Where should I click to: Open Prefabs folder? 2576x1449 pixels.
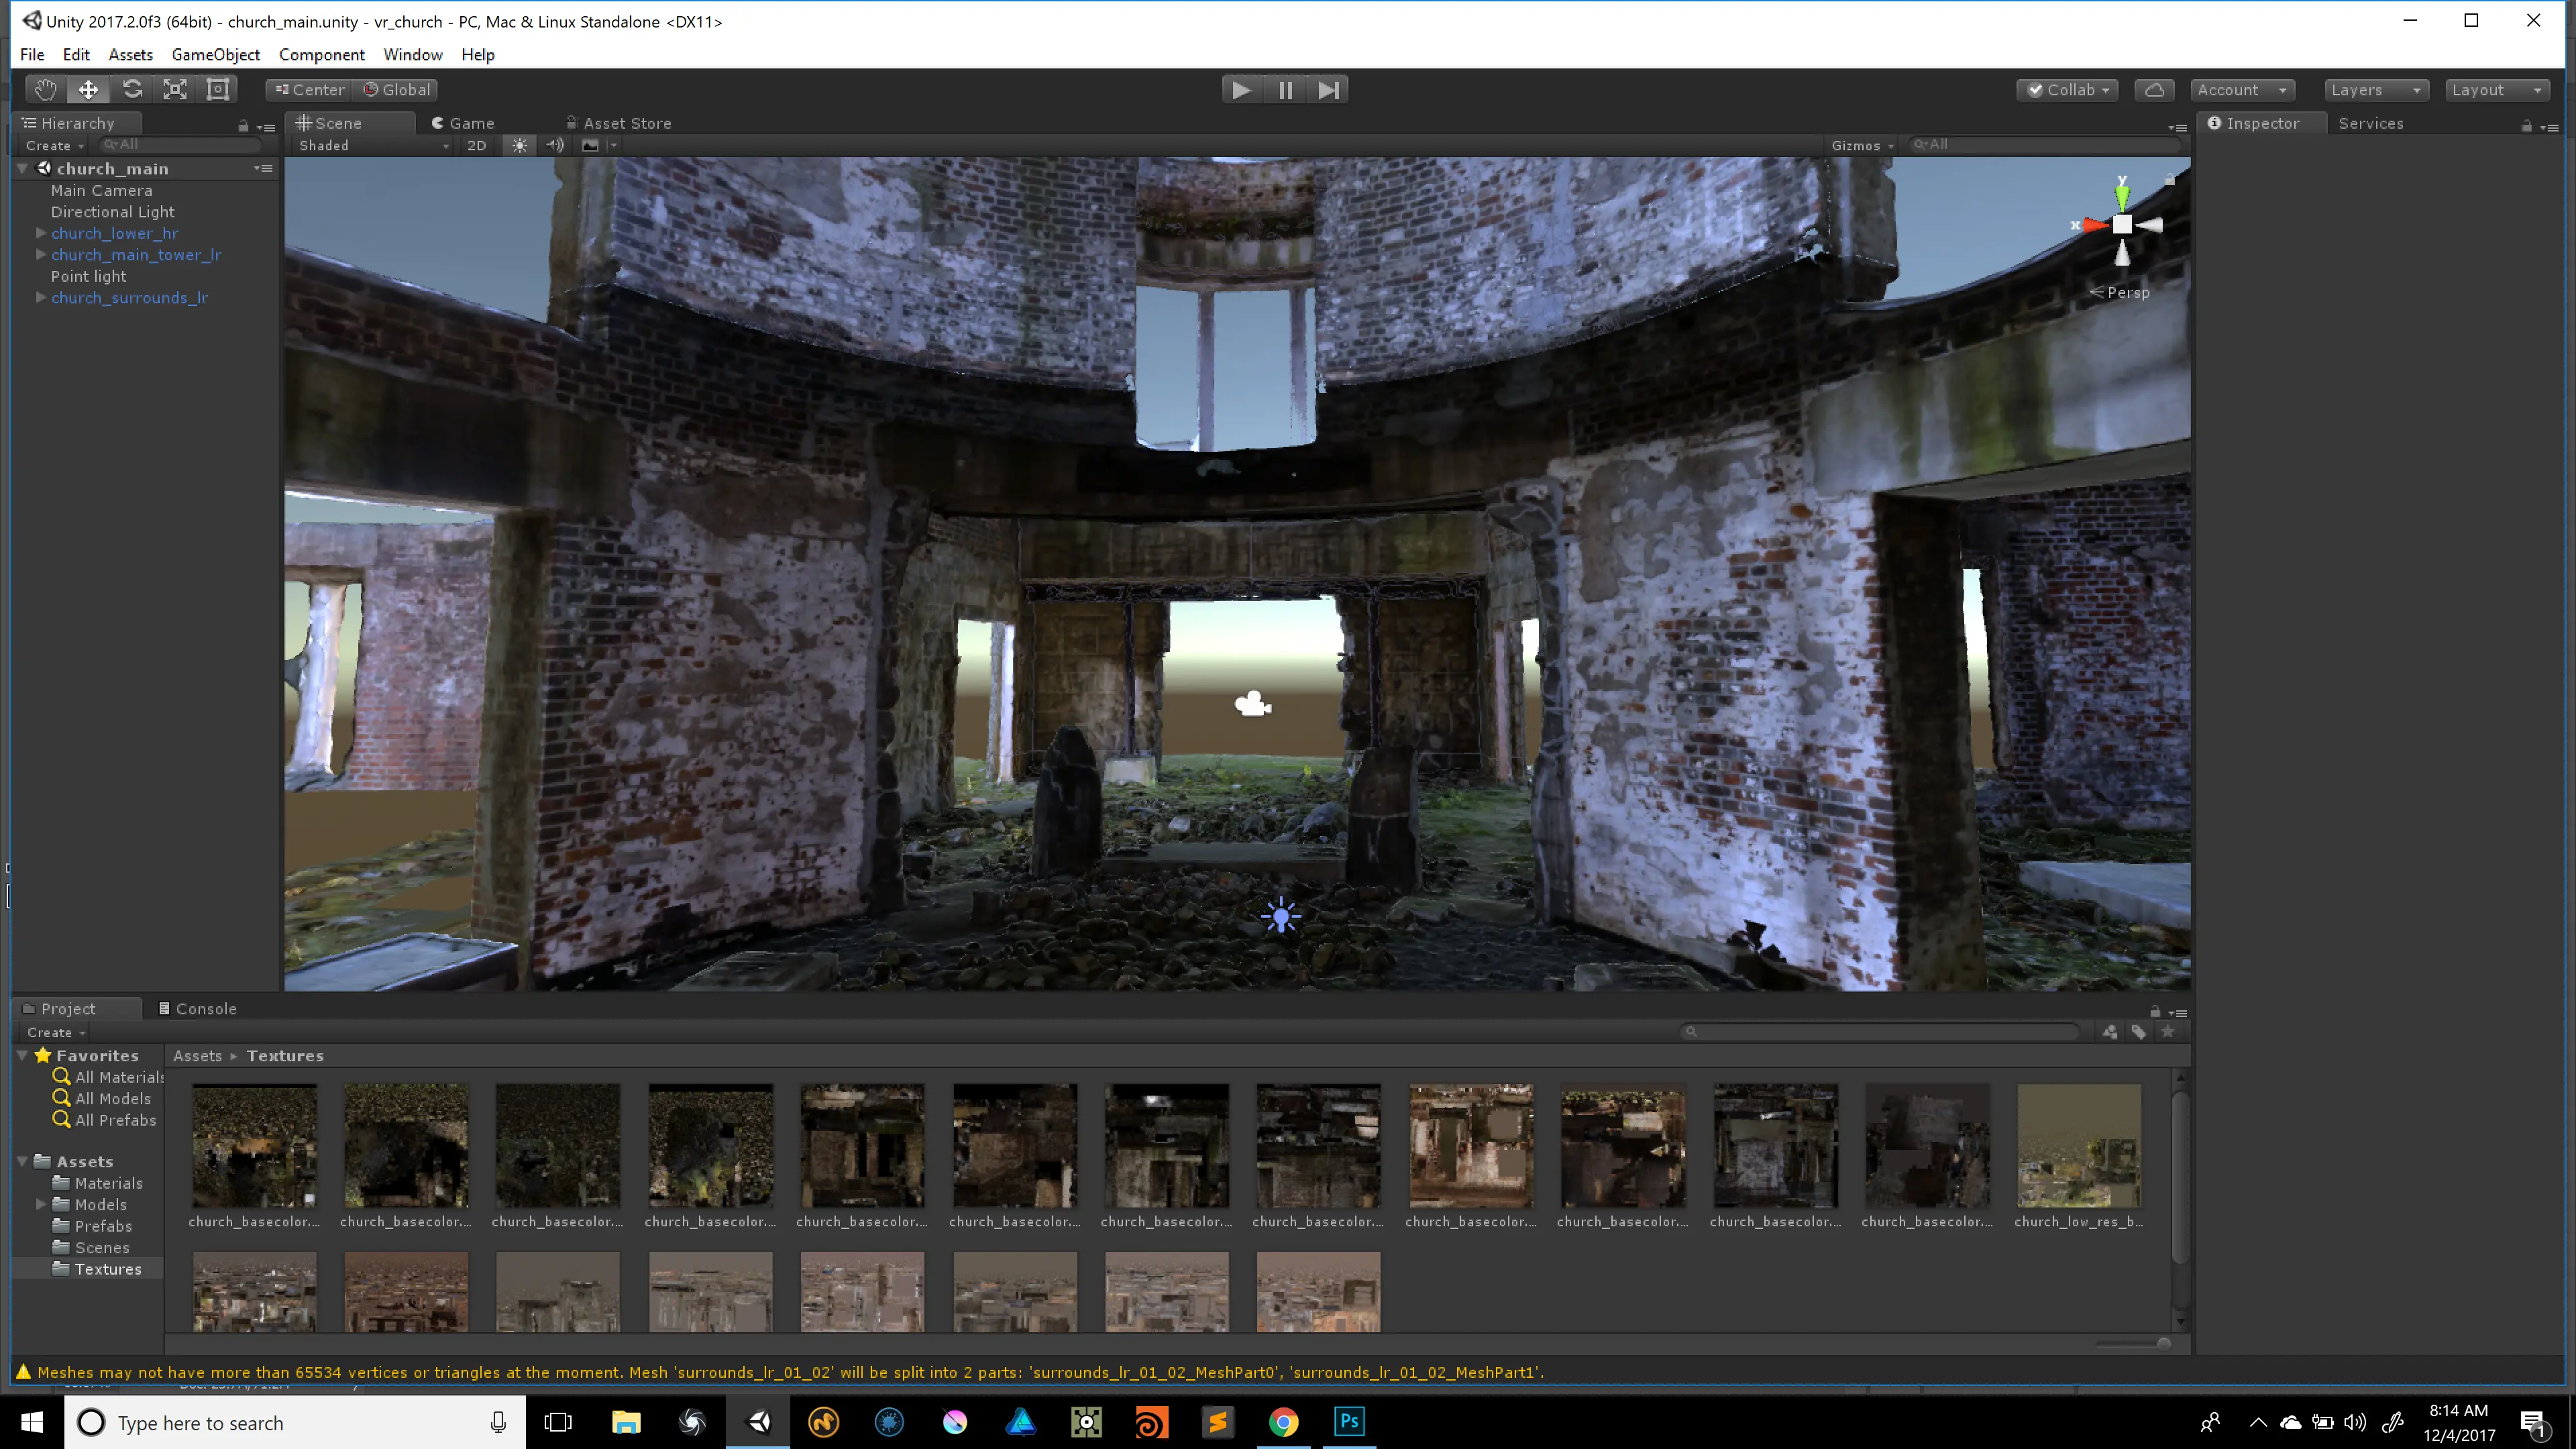92,1226
